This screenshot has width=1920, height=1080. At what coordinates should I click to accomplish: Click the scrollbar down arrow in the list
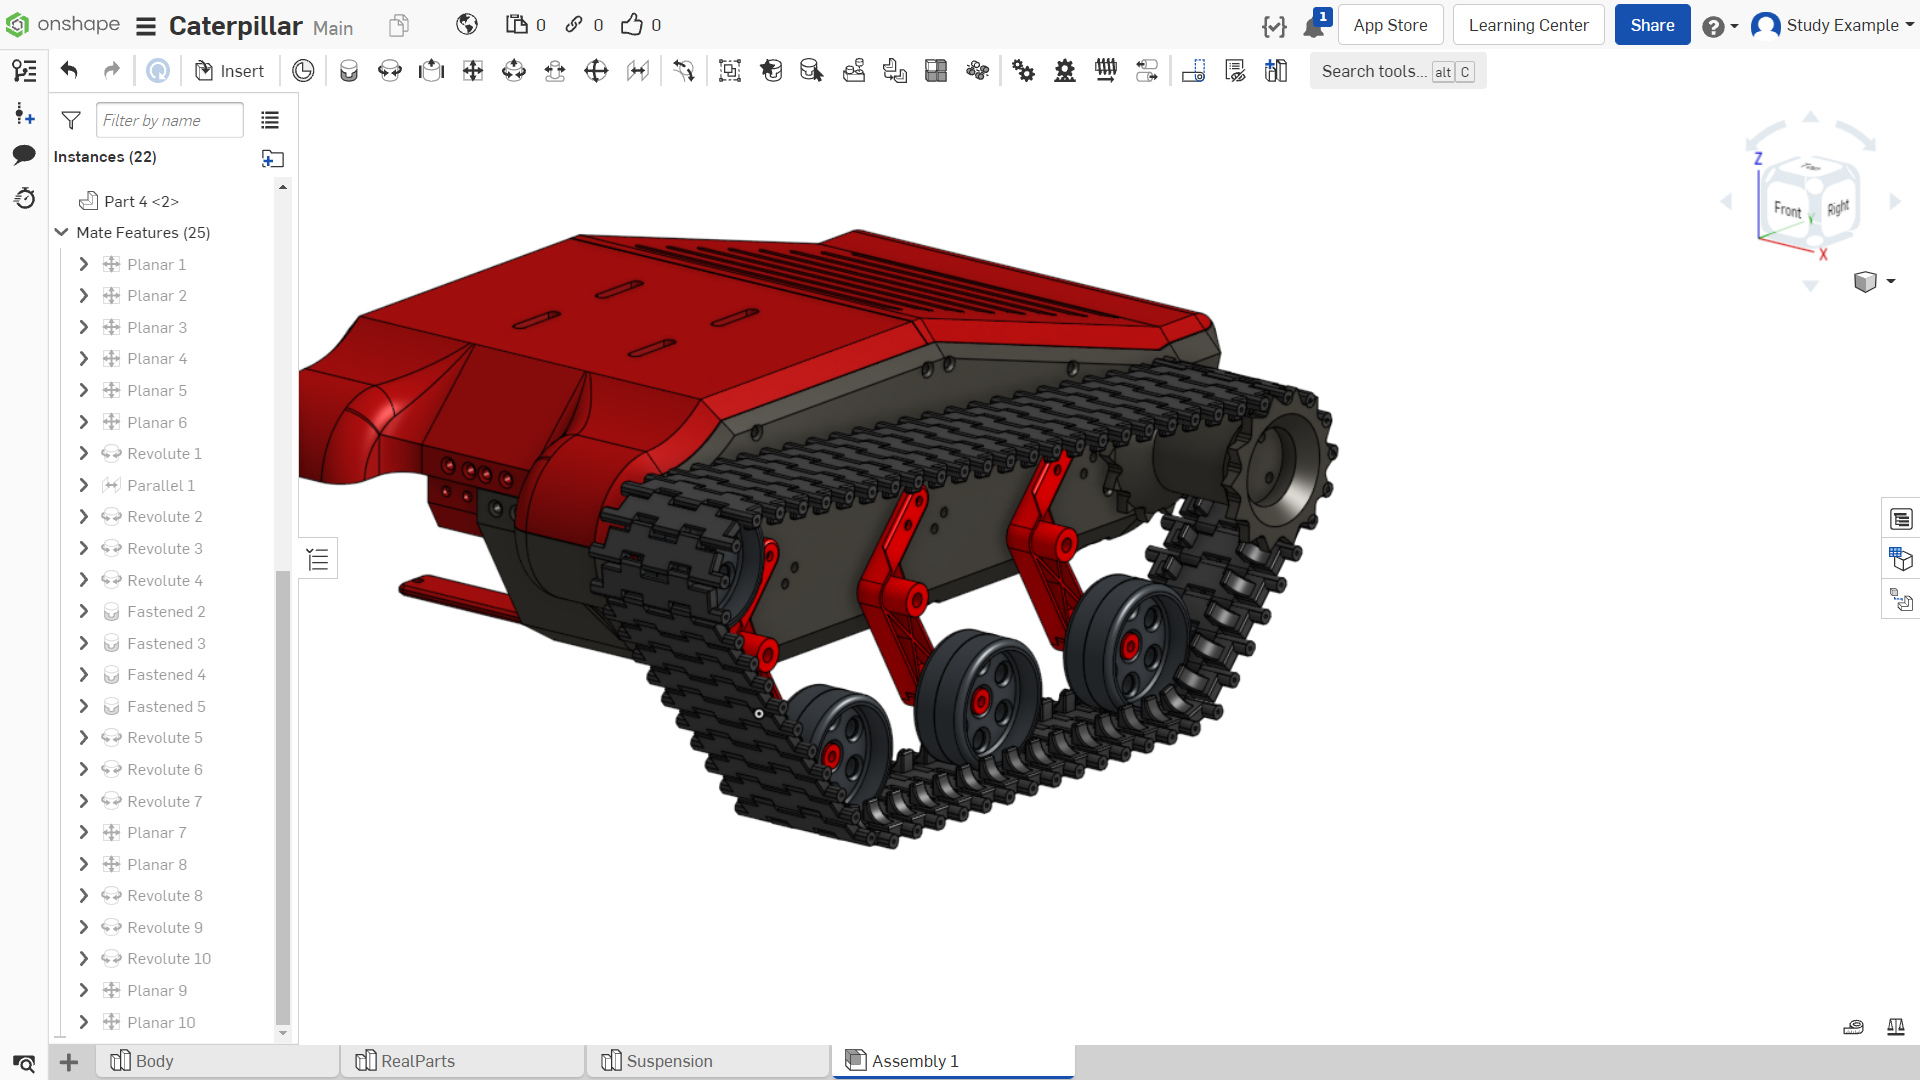click(283, 1033)
